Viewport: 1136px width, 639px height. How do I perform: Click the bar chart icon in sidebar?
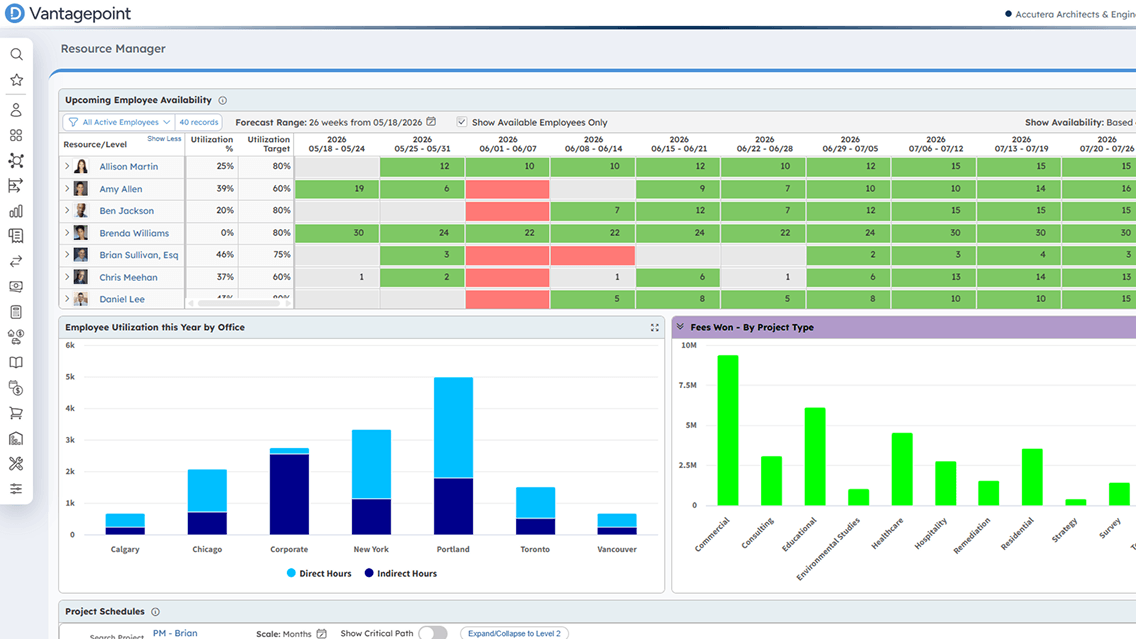[x=16, y=211]
